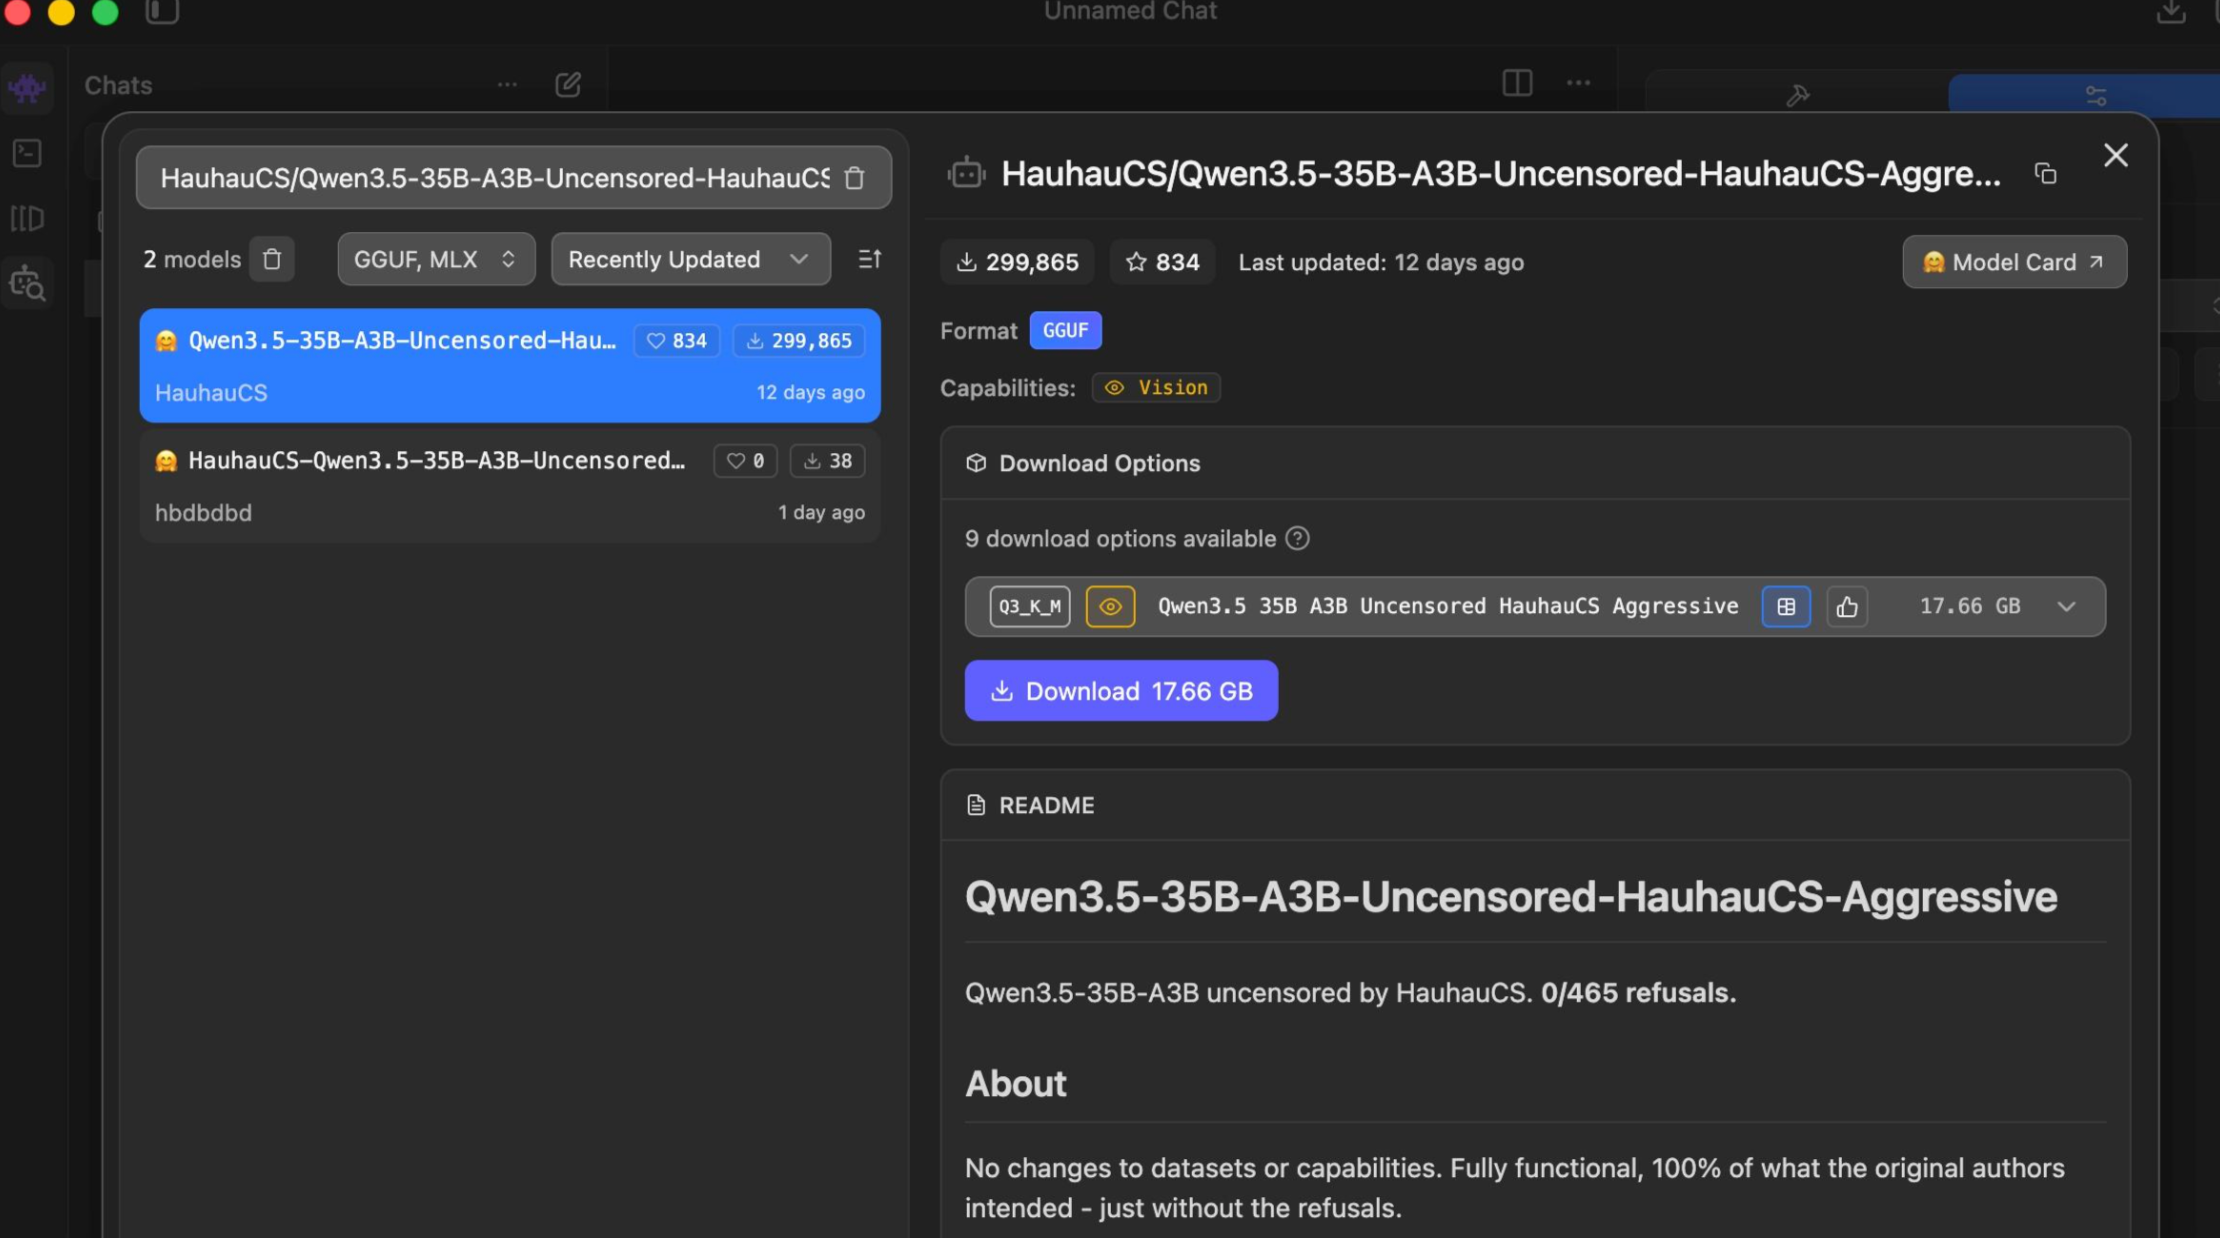Create new chat with compose icon

click(568, 85)
